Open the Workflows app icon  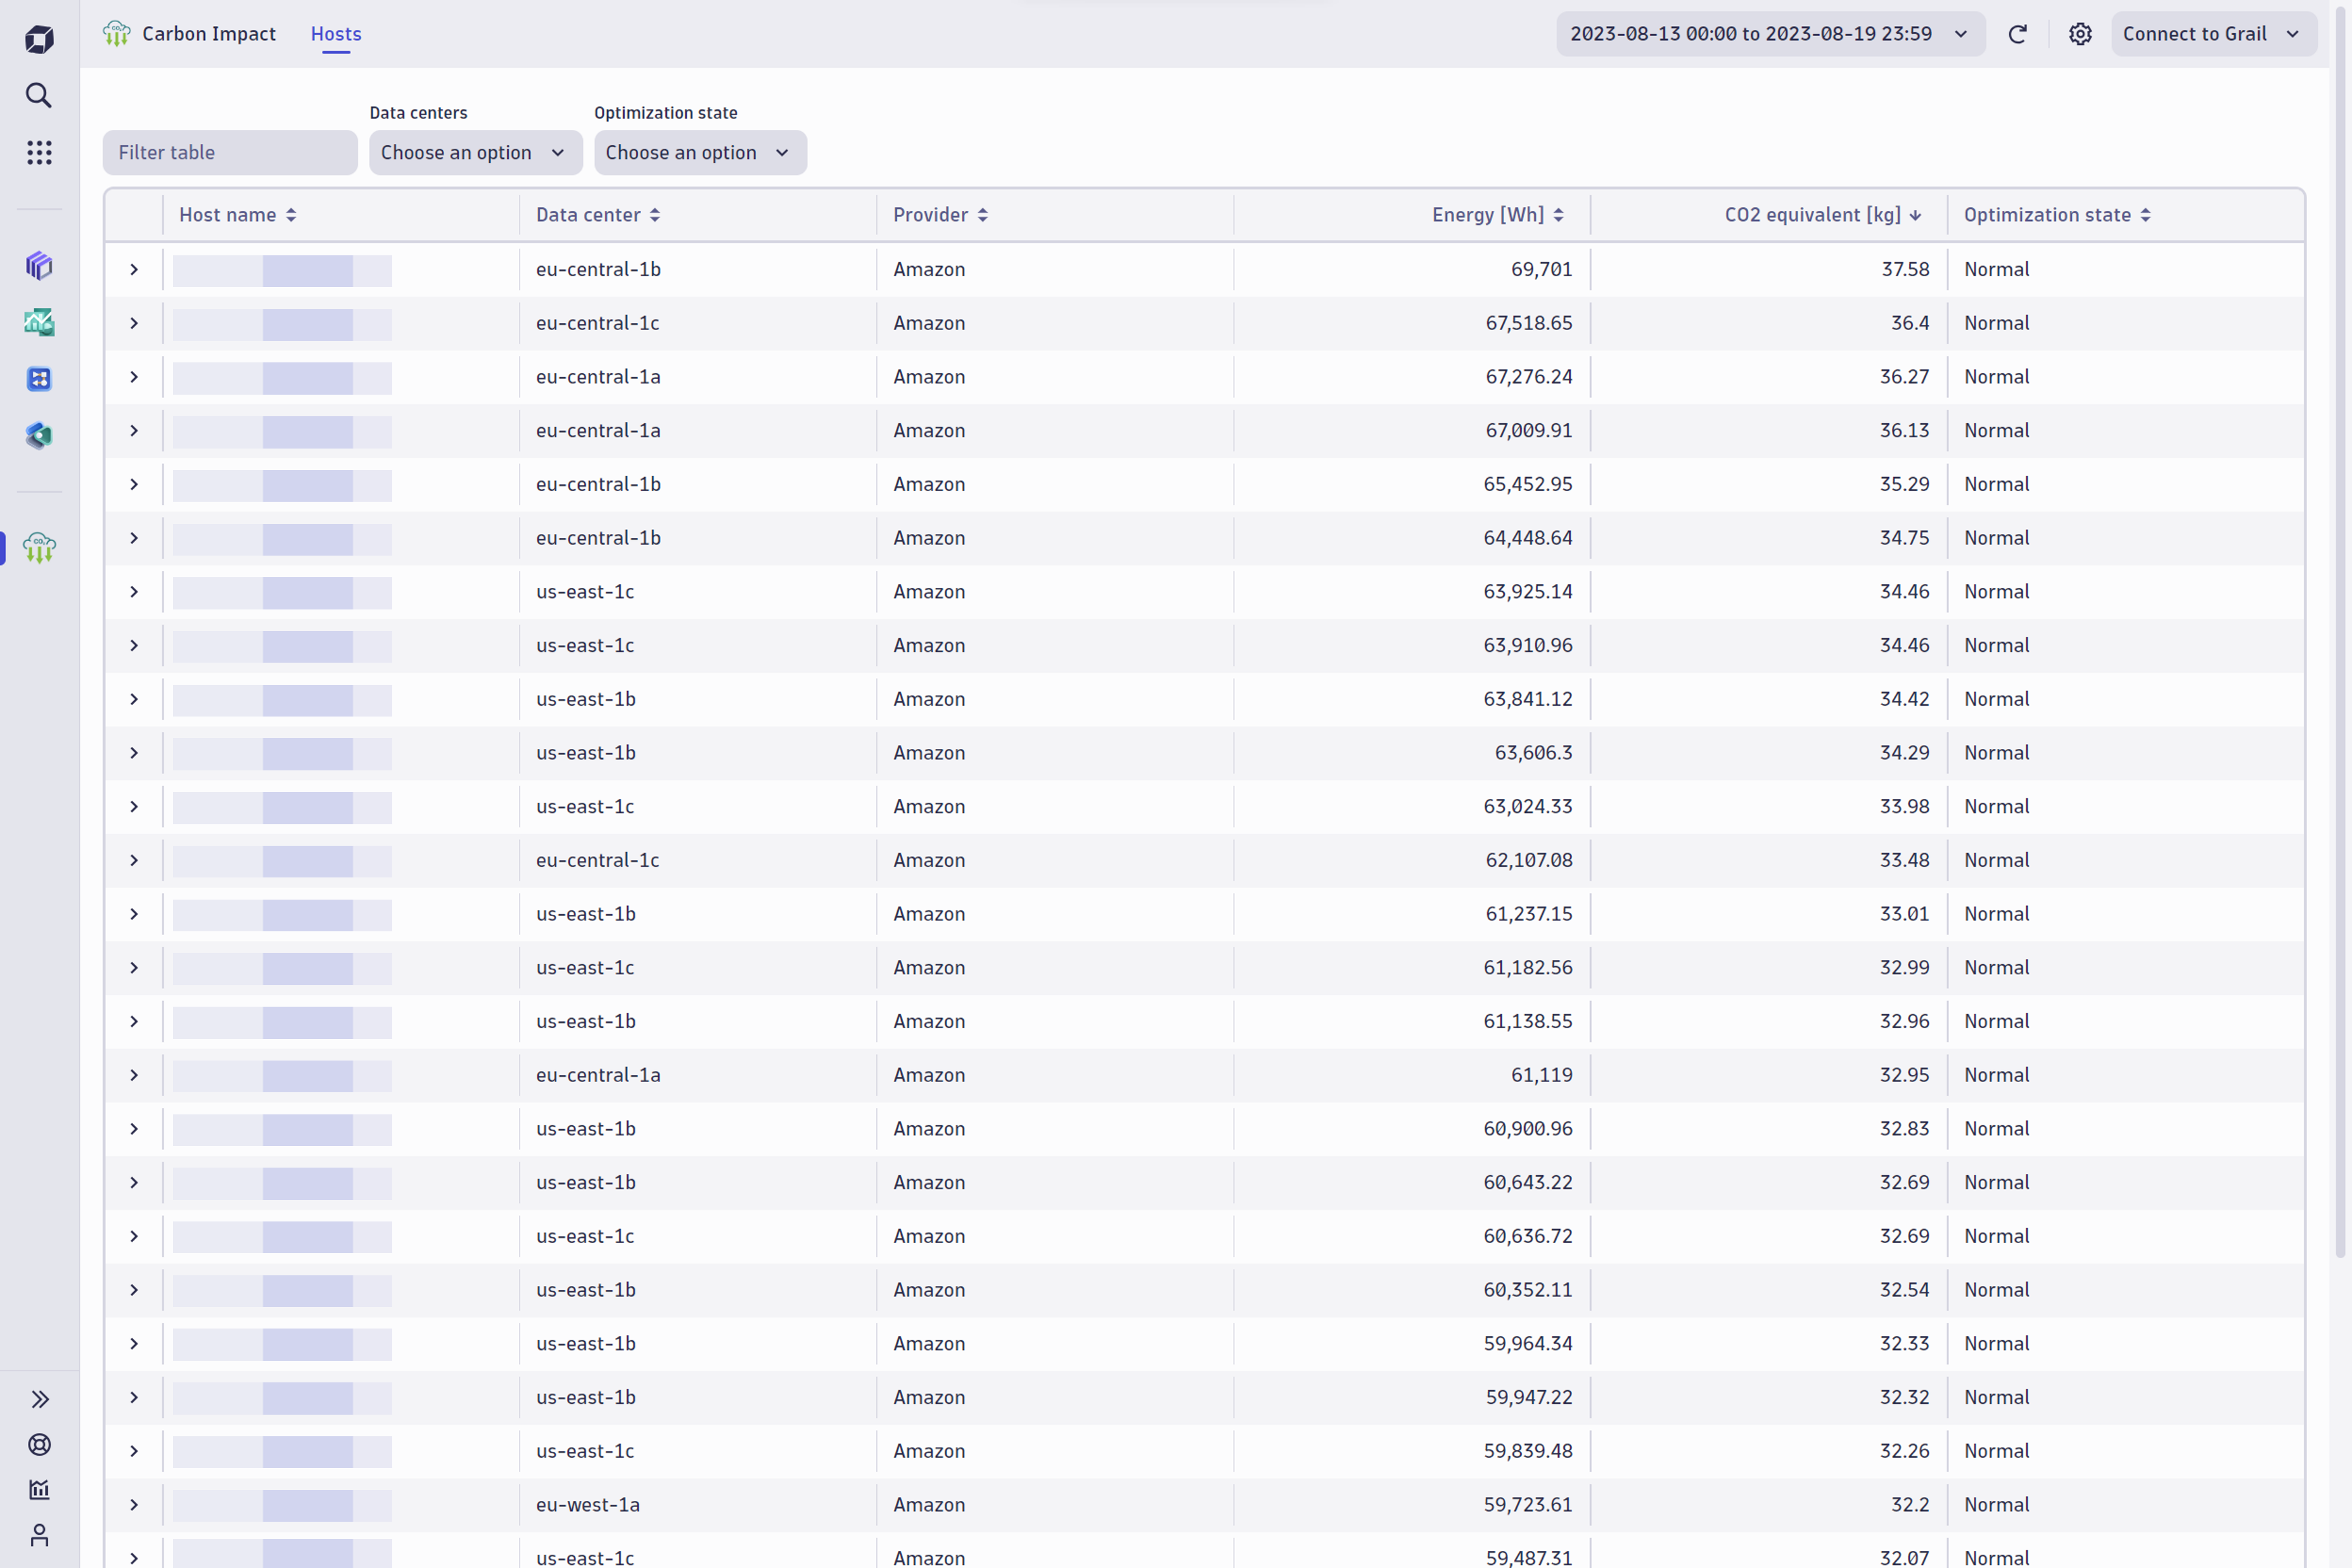pyautogui.click(x=38, y=379)
